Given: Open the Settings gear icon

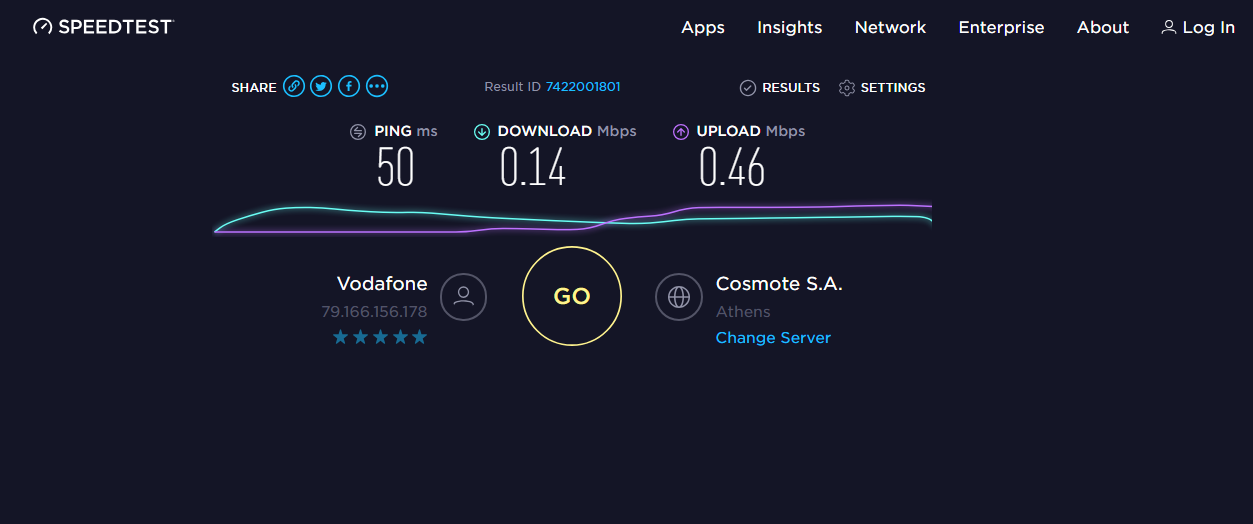Looking at the screenshot, I should pos(847,88).
